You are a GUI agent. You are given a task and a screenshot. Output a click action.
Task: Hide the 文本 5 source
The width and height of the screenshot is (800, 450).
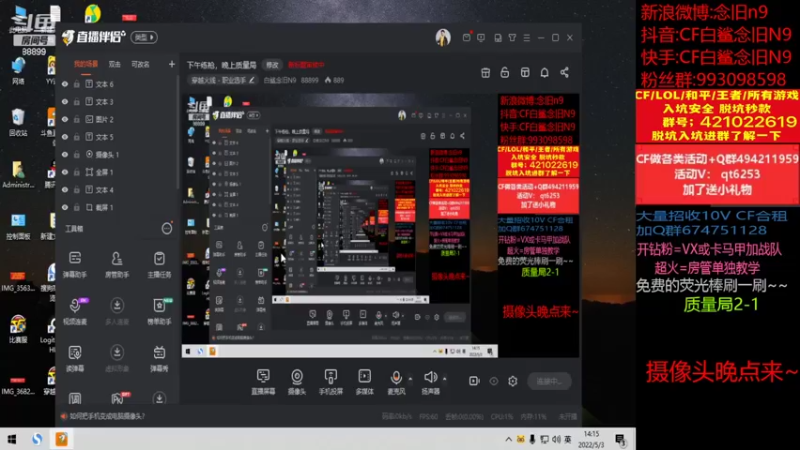tap(65, 137)
